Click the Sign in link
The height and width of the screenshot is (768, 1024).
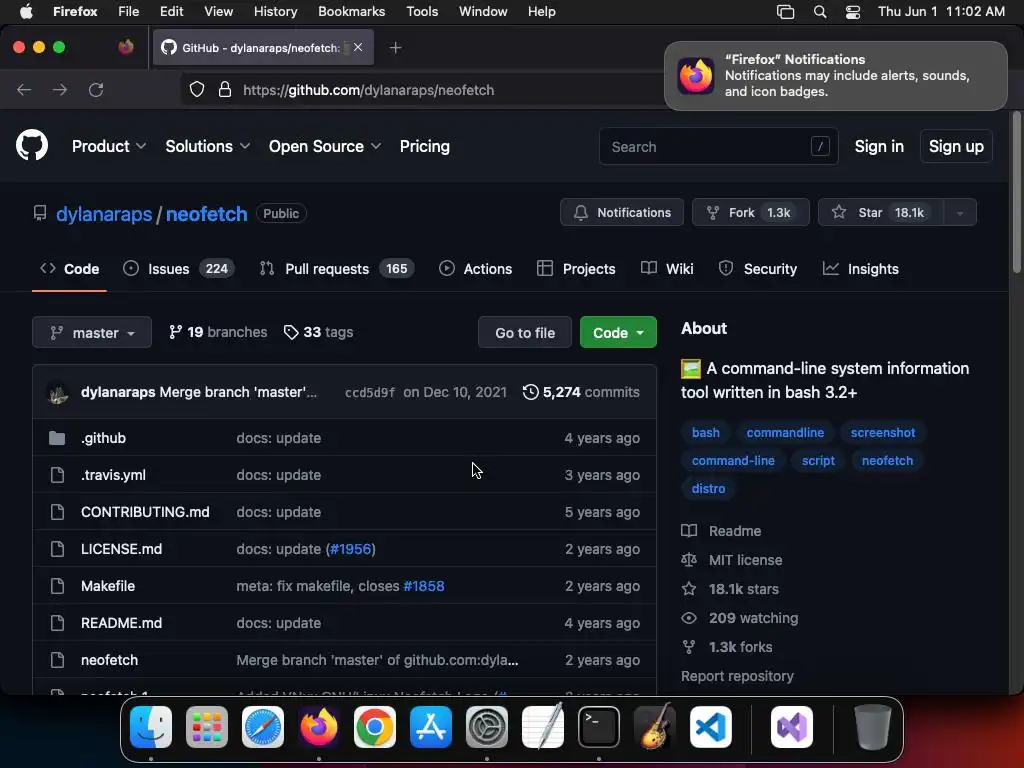[x=879, y=146]
